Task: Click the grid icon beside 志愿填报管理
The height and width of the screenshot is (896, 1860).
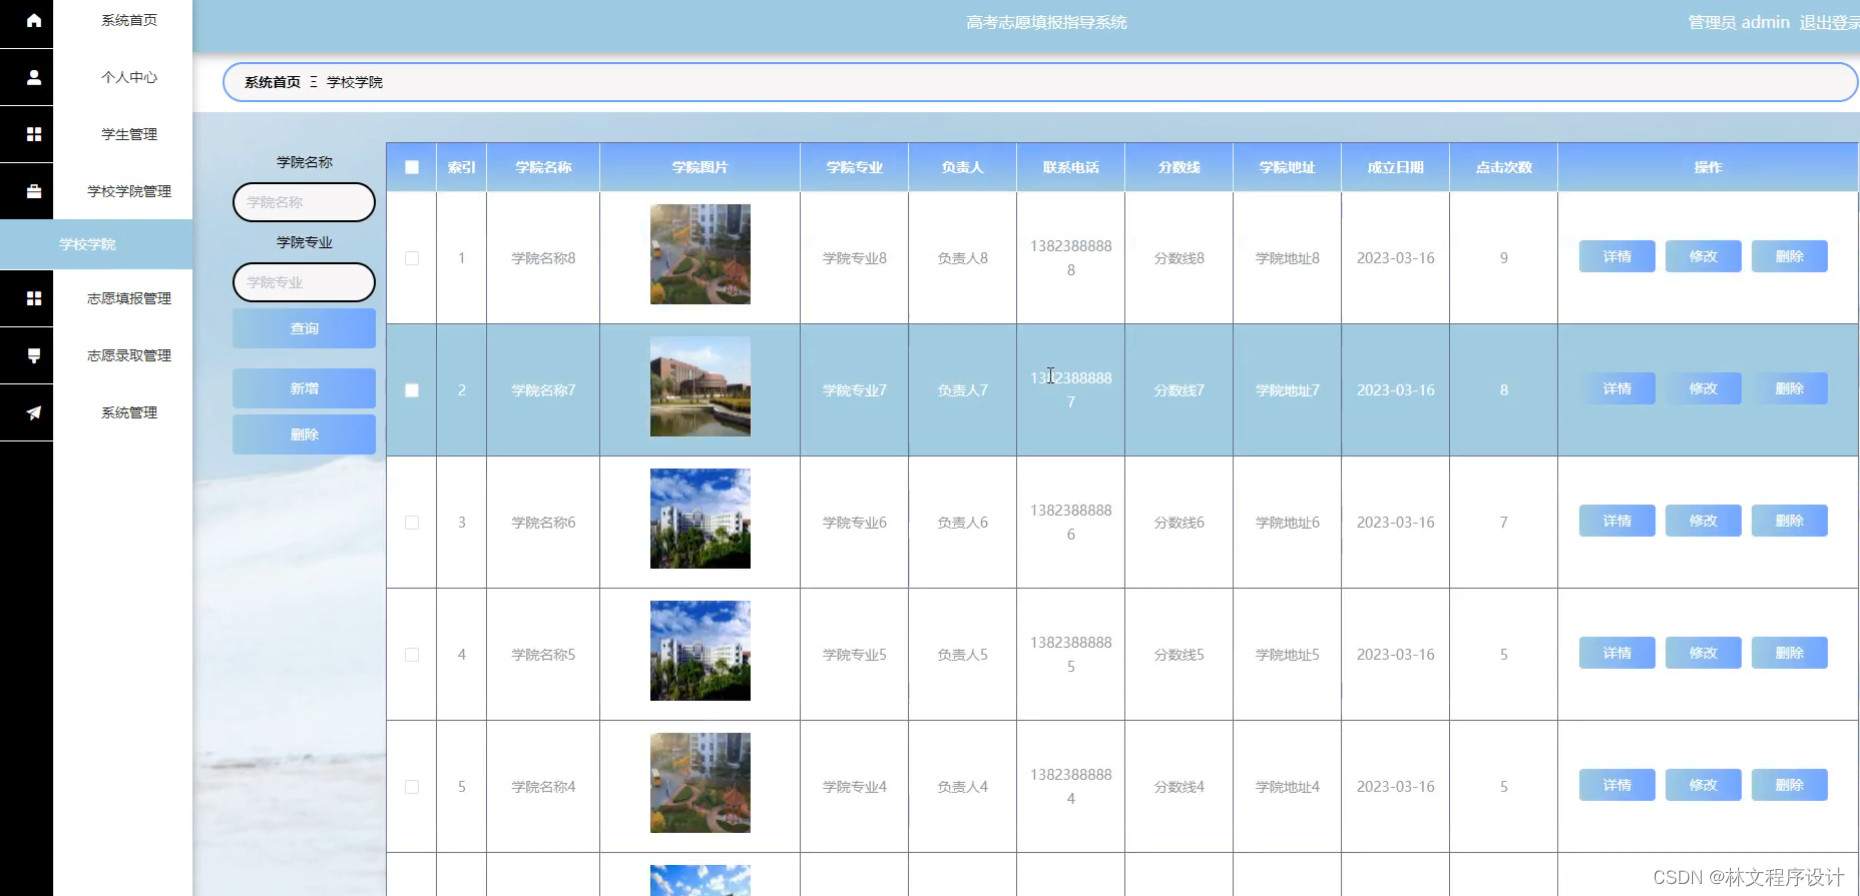Action: 34,298
